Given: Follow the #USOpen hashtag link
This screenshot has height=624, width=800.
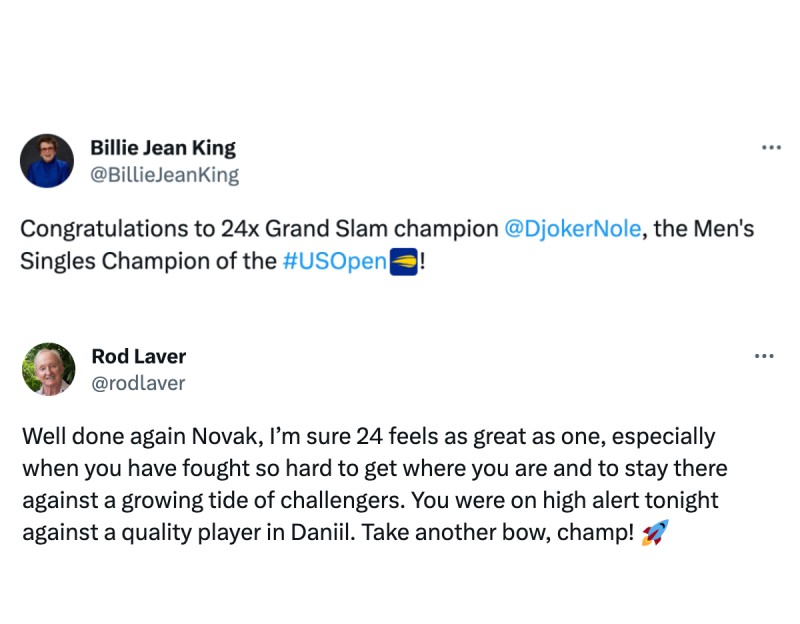Looking at the screenshot, I should (x=333, y=261).
